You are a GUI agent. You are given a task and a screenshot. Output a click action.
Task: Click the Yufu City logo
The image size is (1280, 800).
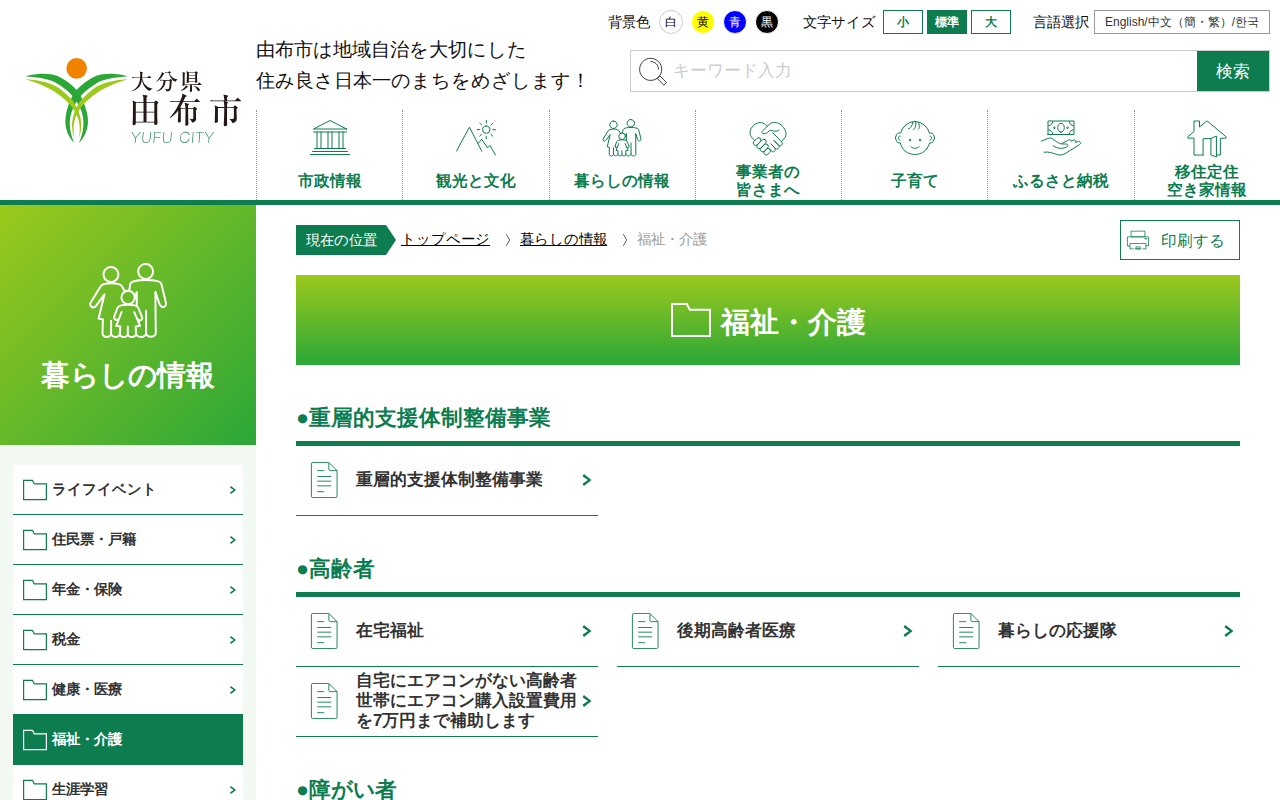[x=133, y=101]
